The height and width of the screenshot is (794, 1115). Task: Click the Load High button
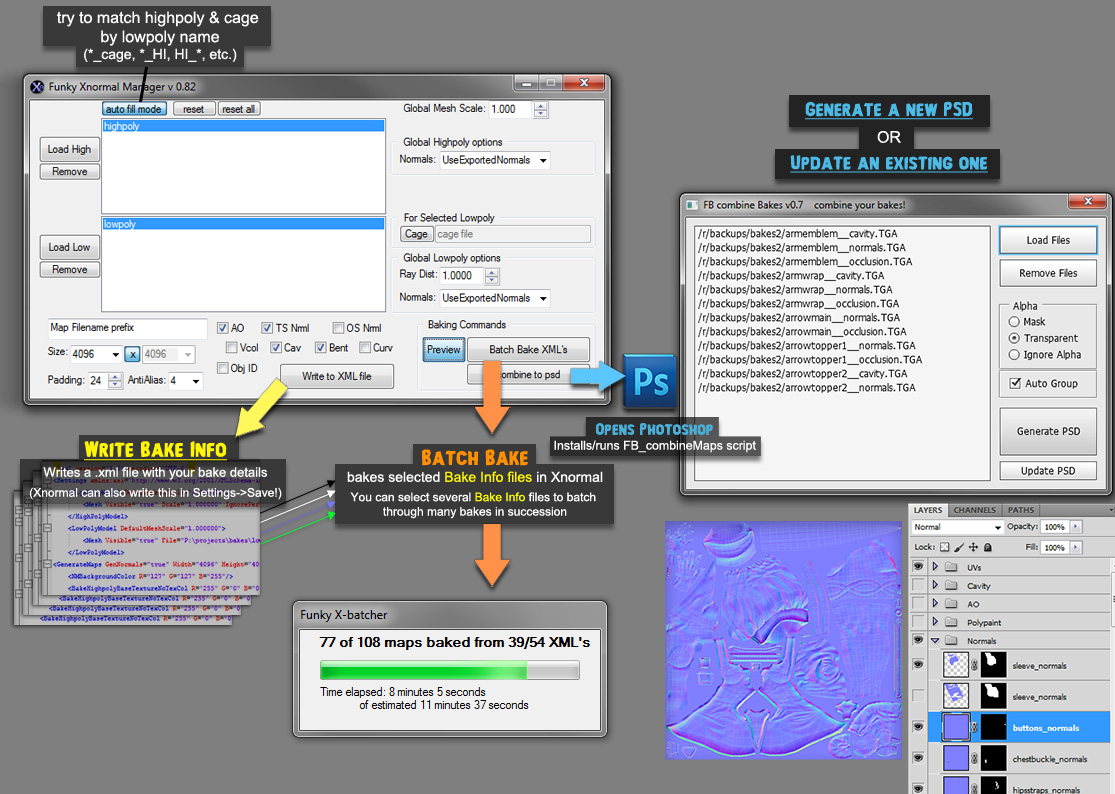(69, 149)
